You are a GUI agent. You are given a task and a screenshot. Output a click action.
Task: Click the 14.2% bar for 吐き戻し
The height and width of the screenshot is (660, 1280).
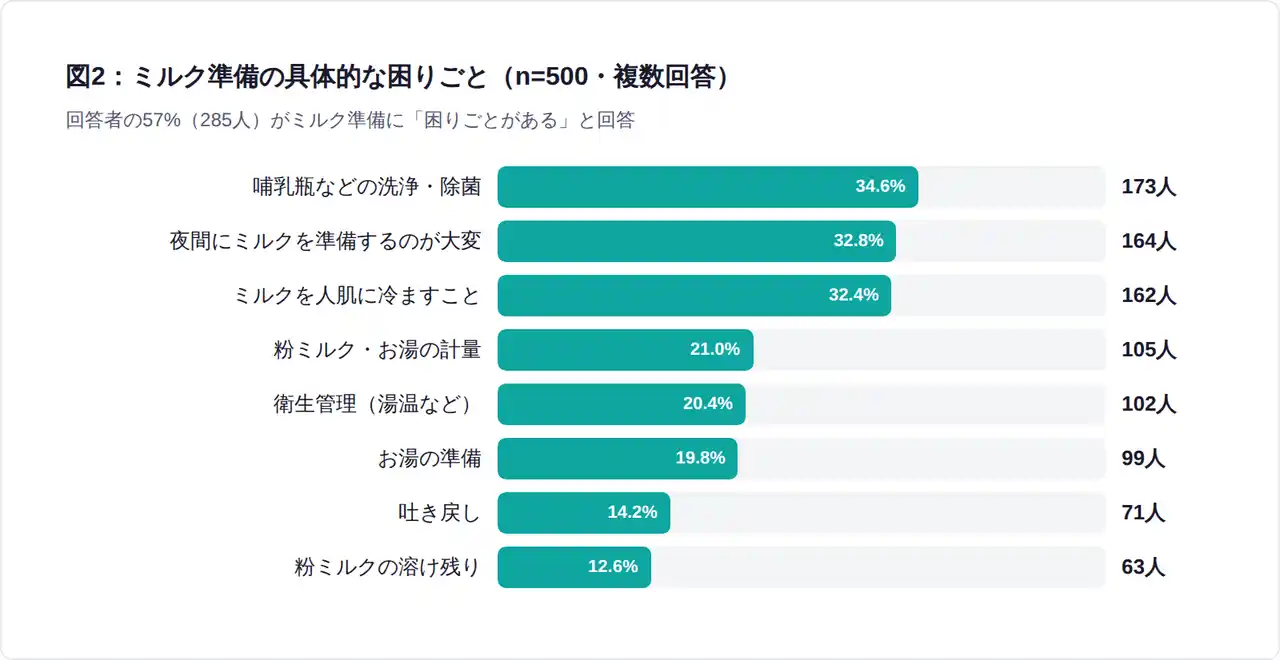pyautogui.click(x=583, y=513)
